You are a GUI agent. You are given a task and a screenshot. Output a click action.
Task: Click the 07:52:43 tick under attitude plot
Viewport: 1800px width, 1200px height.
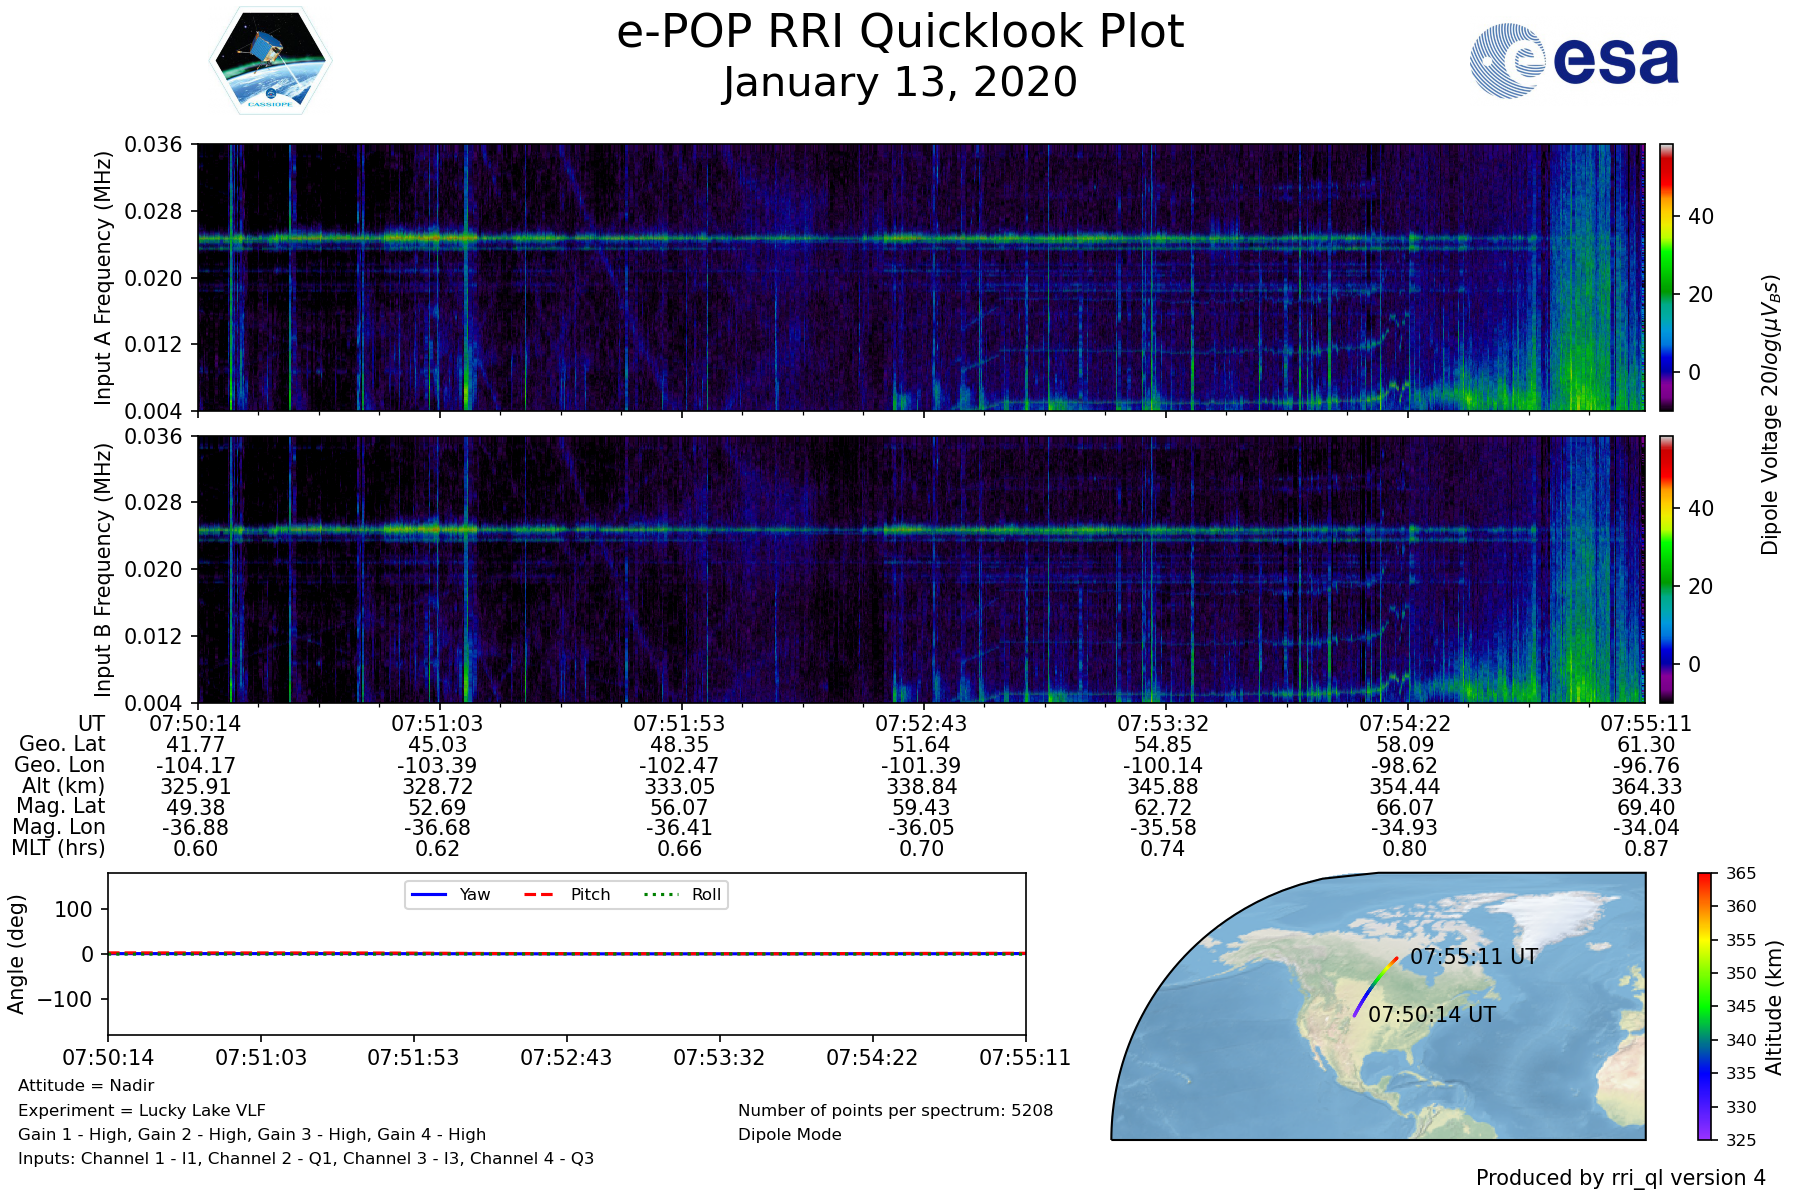pos(566,1058)
